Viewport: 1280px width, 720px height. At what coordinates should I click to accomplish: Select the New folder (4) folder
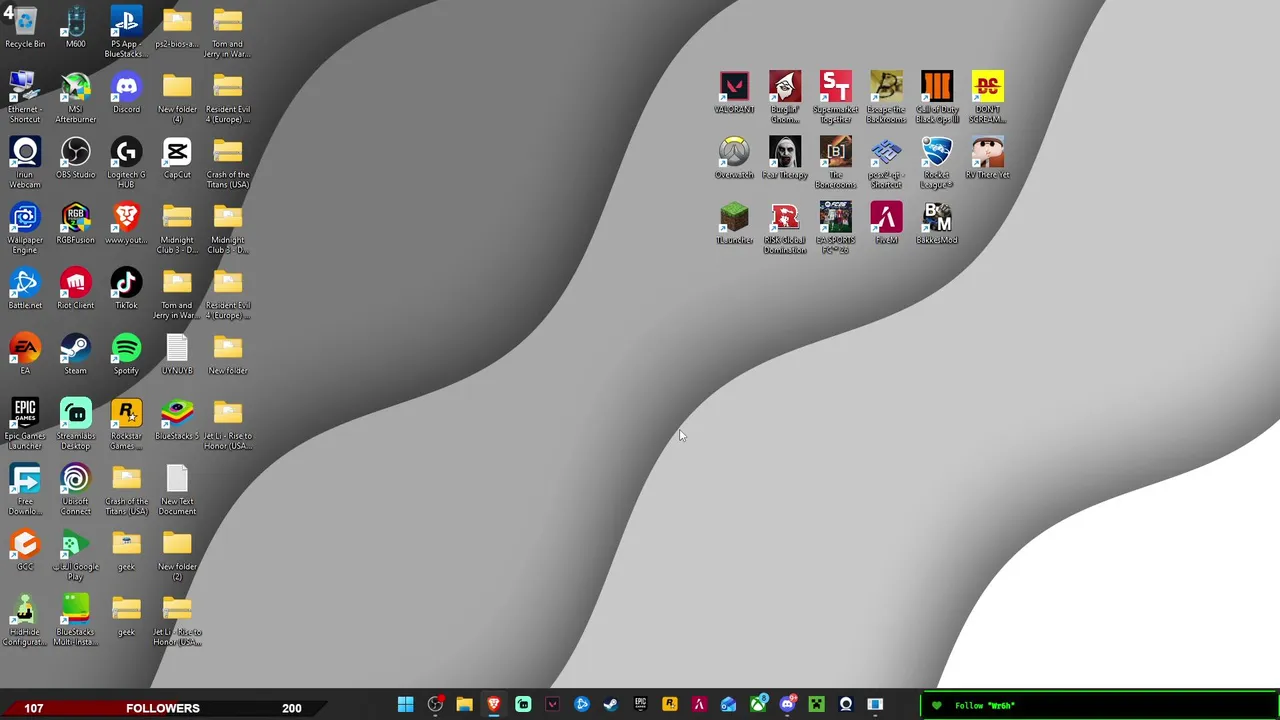point(177,97)
